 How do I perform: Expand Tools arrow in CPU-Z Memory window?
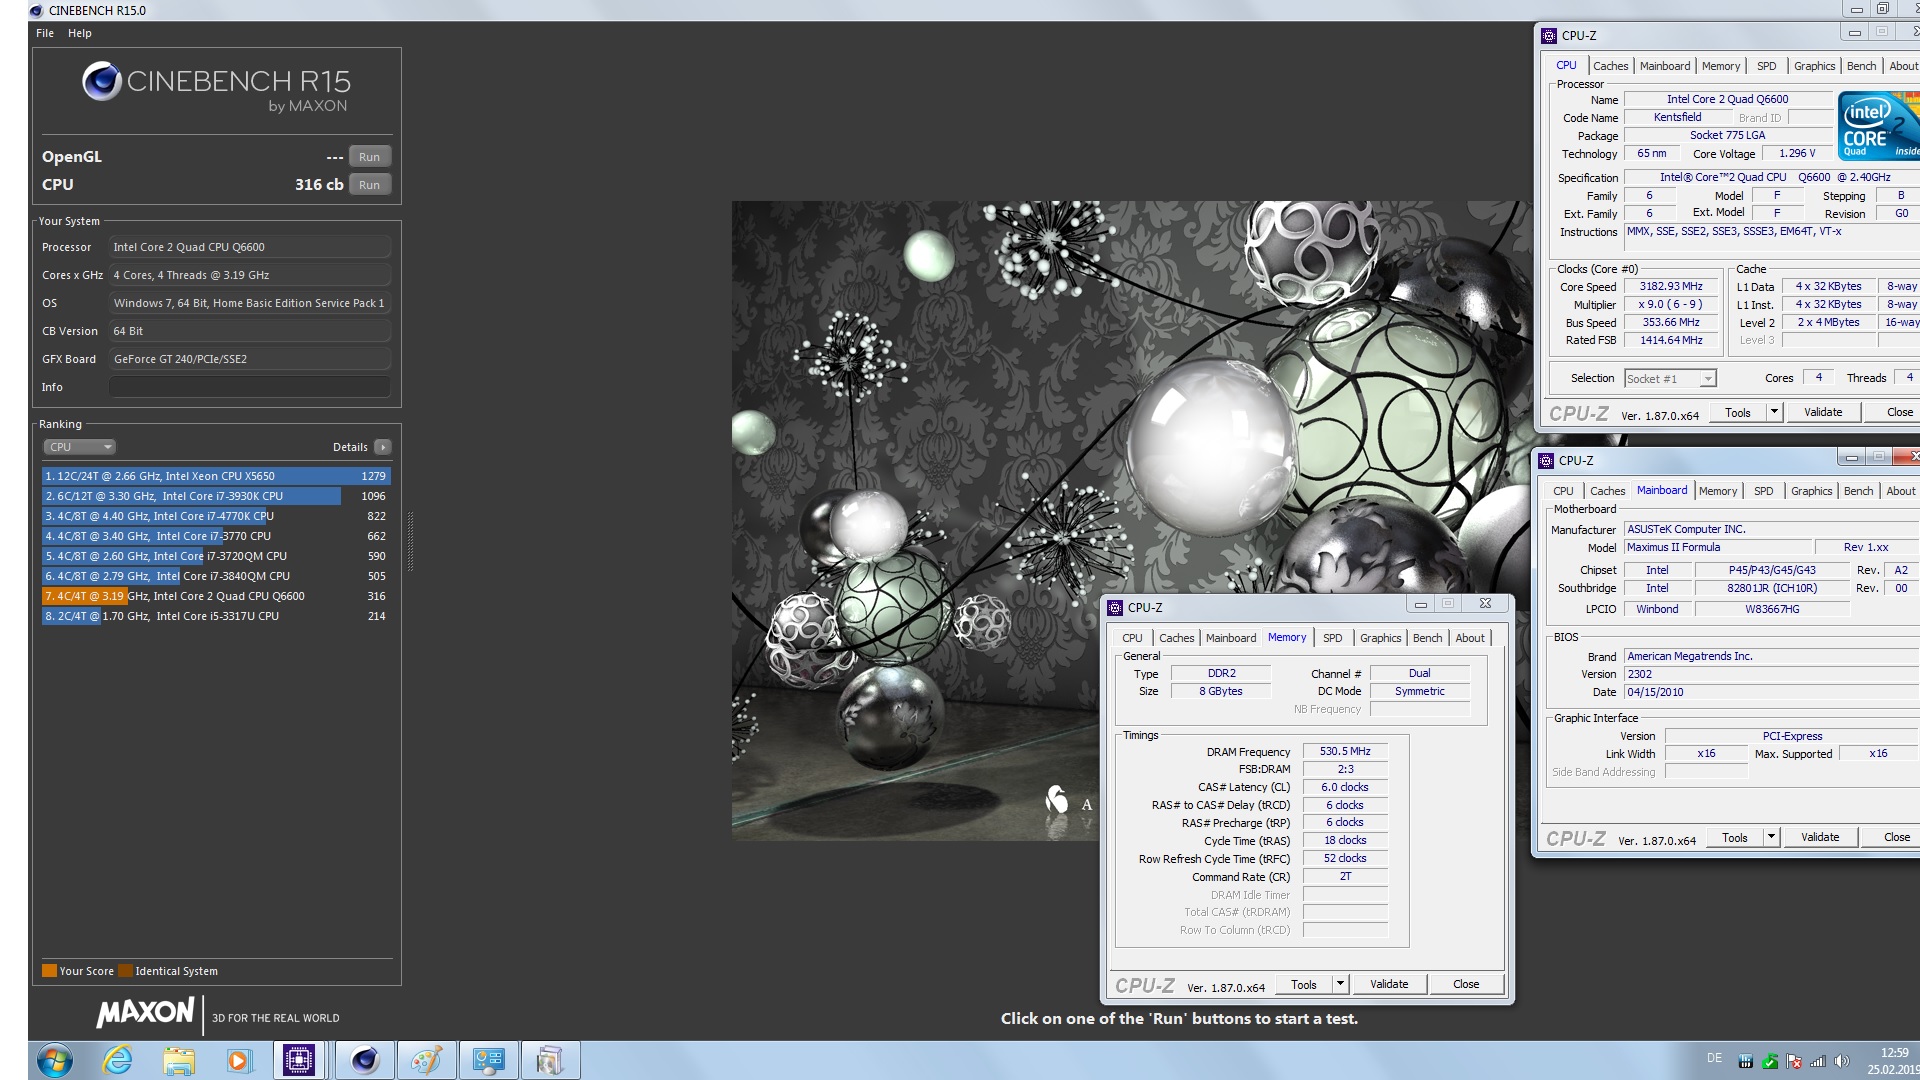[1340, 984]
